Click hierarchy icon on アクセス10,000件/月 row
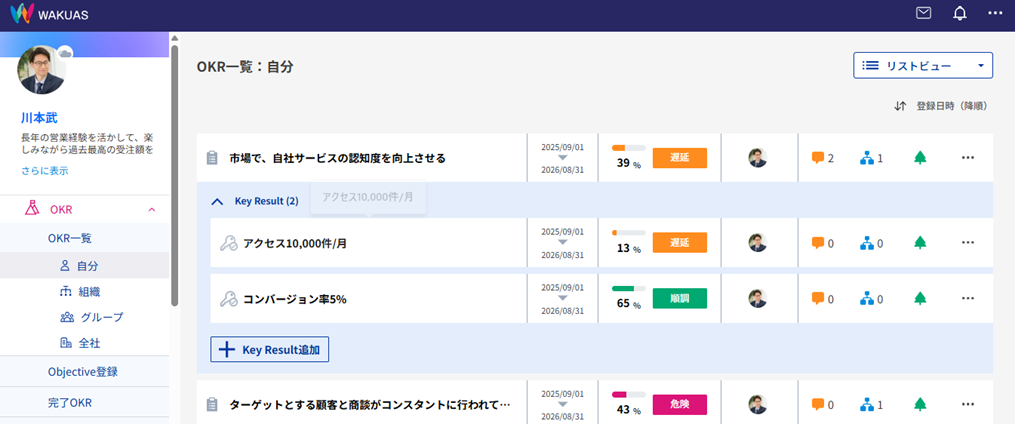The image size is (1015, 424). click(867, 243)
